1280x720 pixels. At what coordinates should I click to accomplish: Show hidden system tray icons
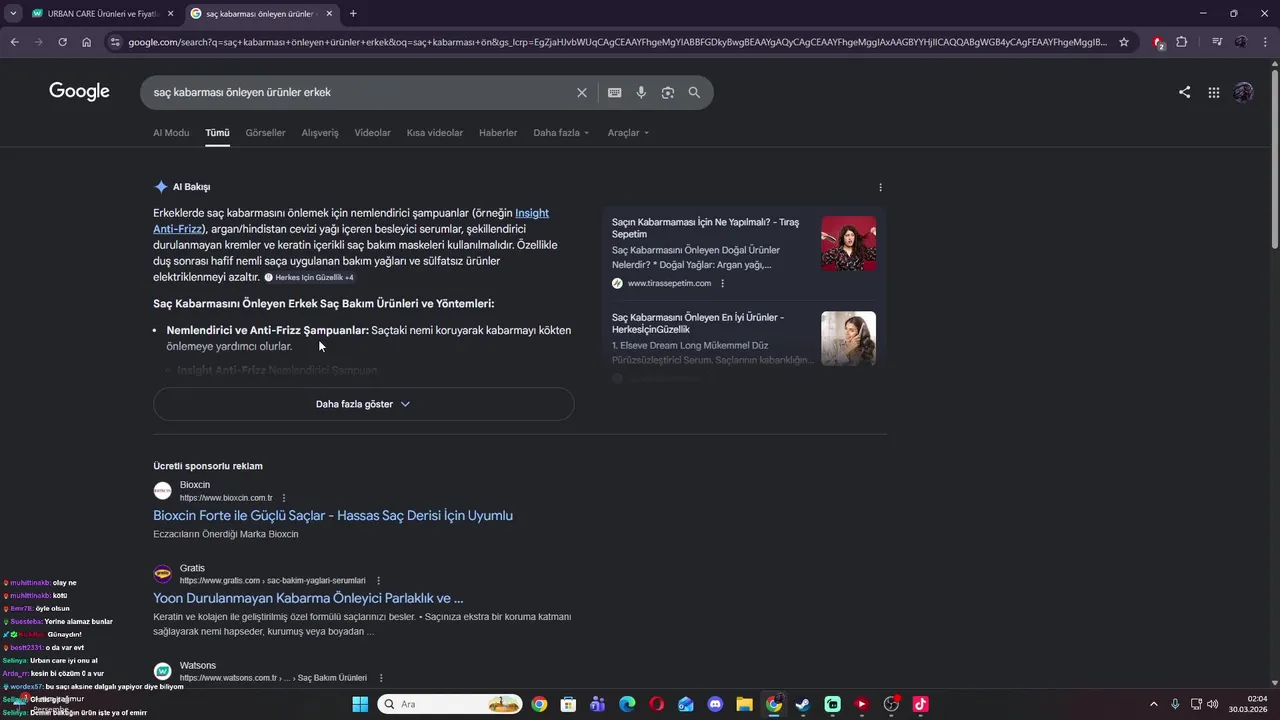pos(1154,704)
